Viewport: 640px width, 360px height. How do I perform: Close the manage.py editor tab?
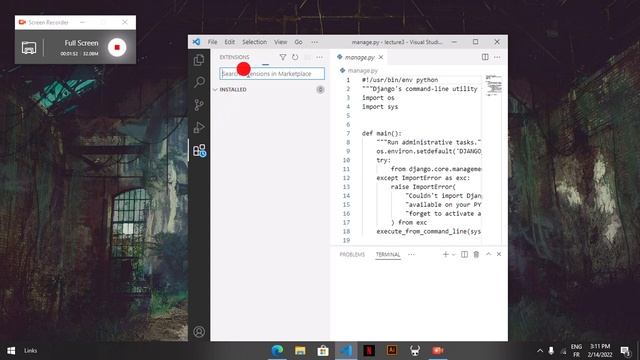381,57
